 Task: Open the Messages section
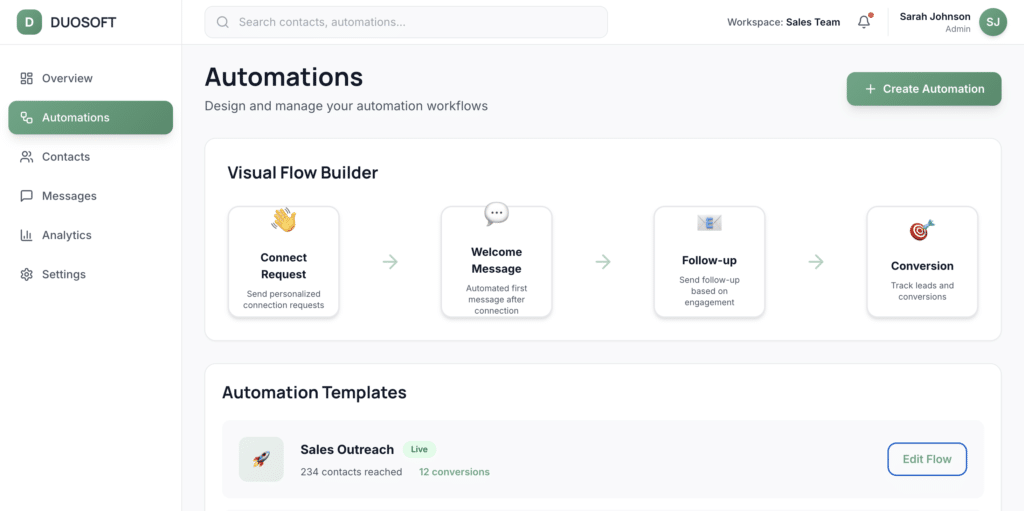click(x=69, y=196)
